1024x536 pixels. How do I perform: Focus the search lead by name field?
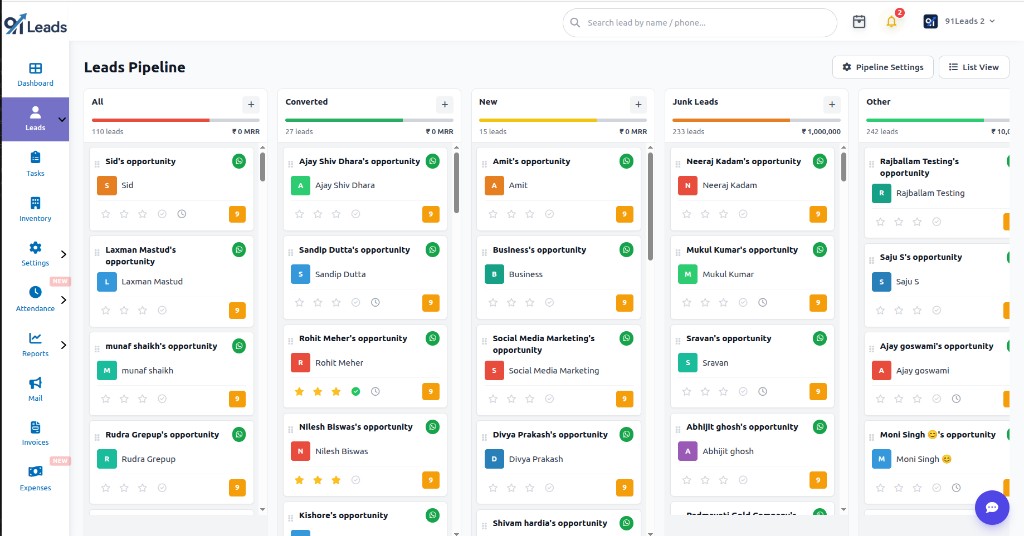[699, 23]
